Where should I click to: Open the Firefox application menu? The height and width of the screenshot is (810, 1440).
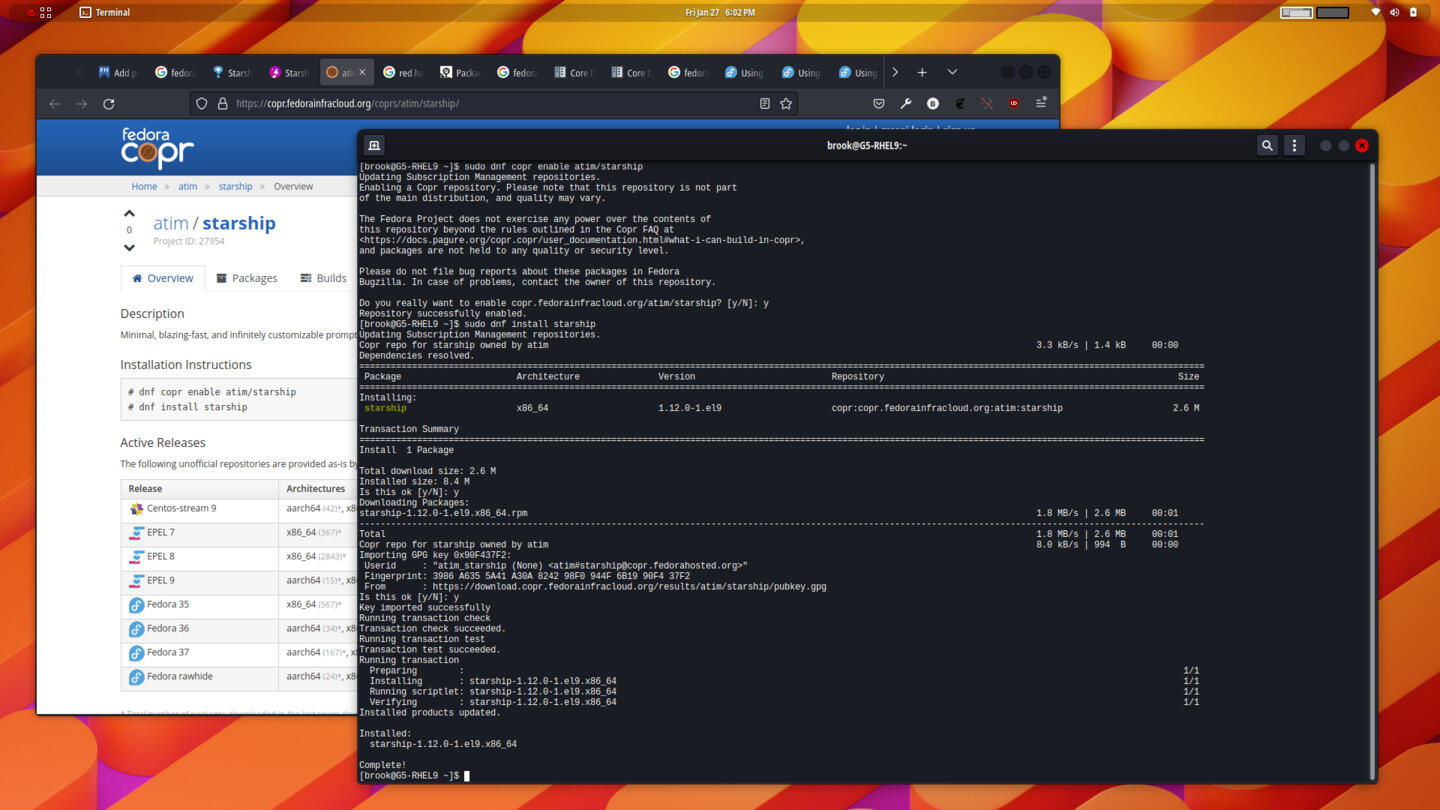(1041, 103)
